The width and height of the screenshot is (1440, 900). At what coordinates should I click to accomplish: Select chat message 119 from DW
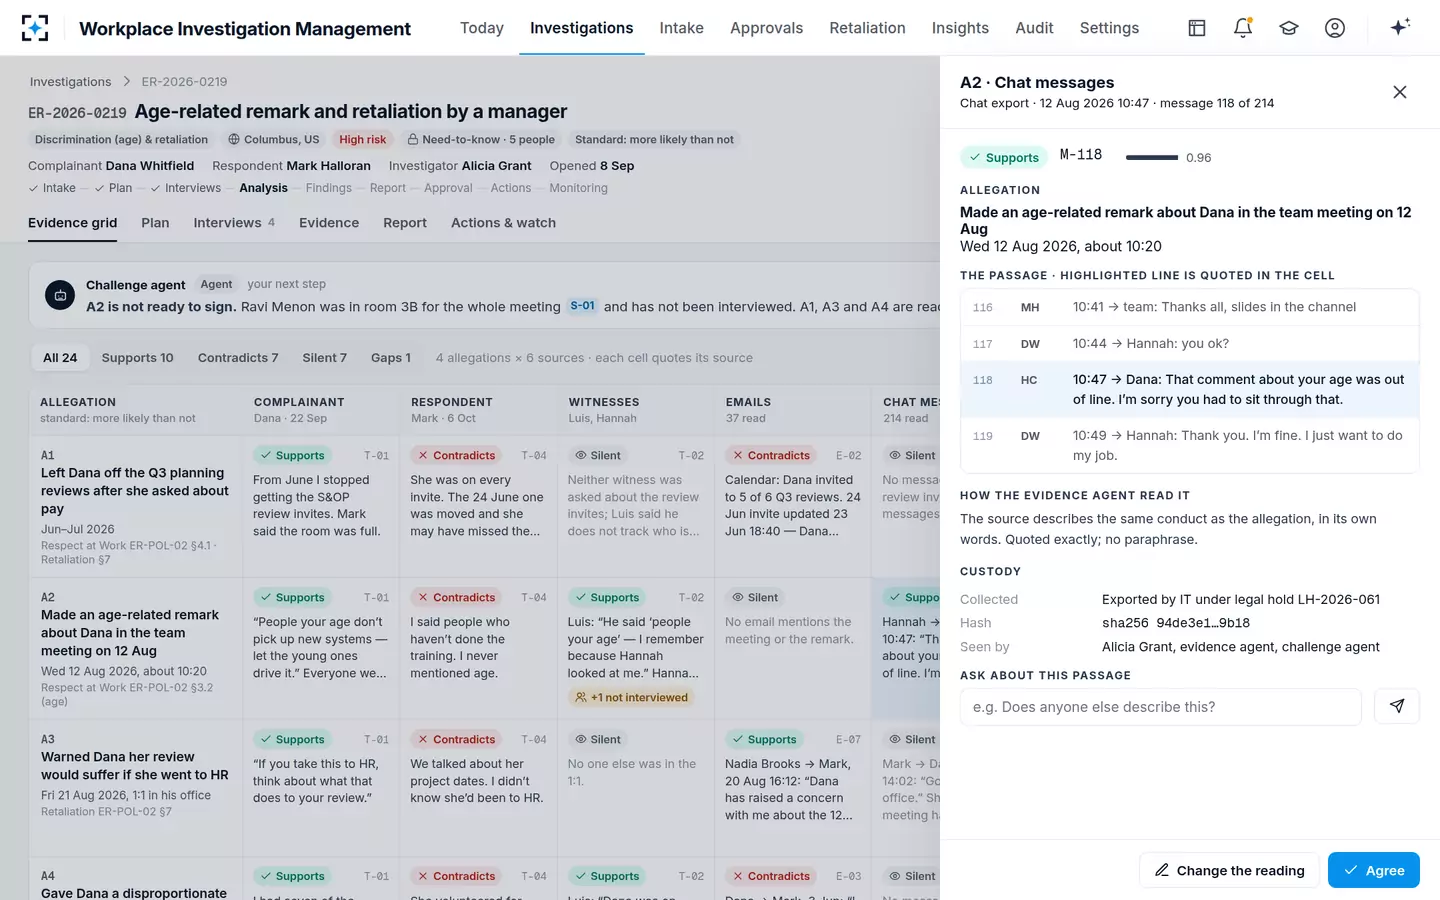tap(1190, 445)
